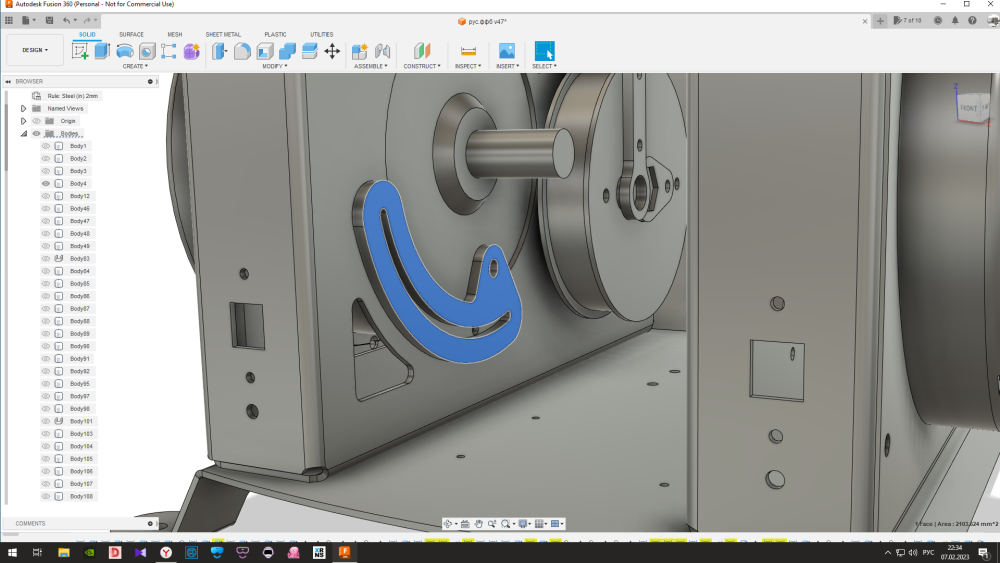Screen dimensions: 1000x563
Task: Expand the Origin folder
Action: coord(23,121)
